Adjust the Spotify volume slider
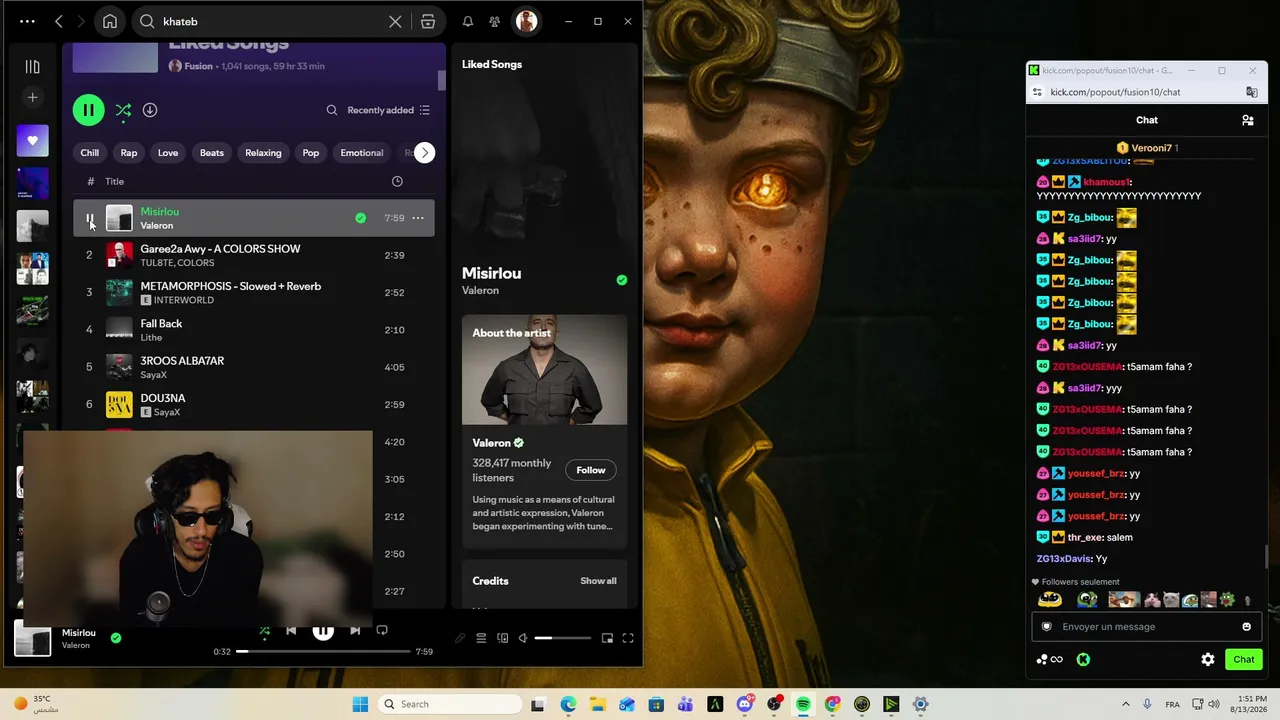This screenshot has width=1280, height=720. tap(563, 638)
